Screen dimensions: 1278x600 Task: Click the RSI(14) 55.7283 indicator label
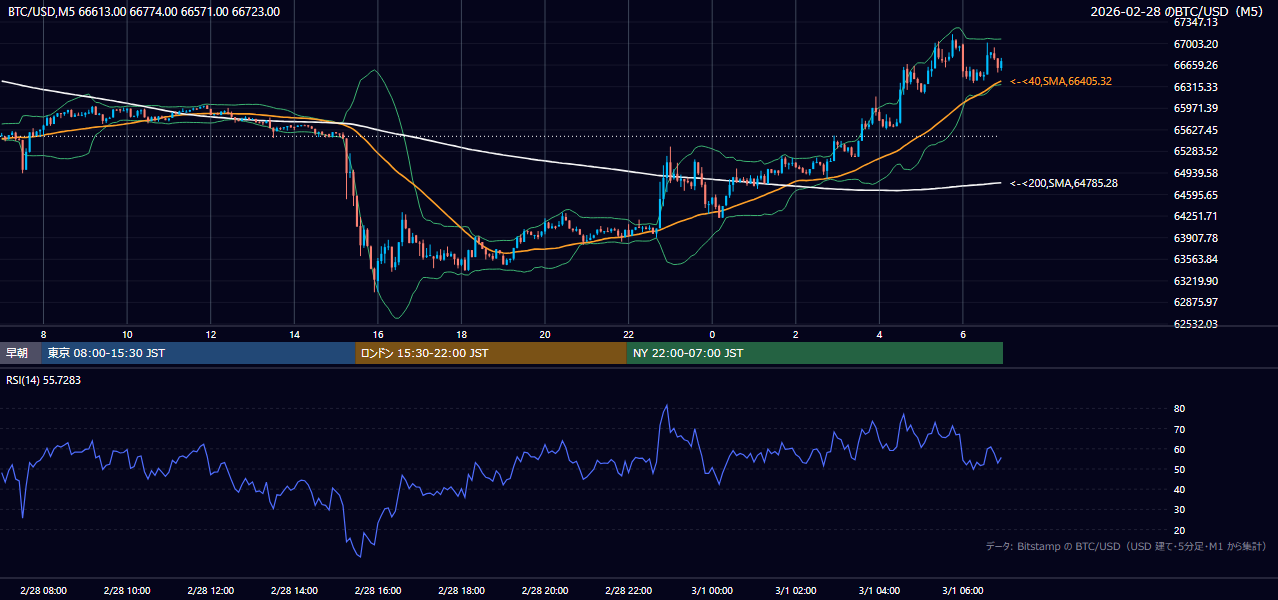click(x=44, y=380)
